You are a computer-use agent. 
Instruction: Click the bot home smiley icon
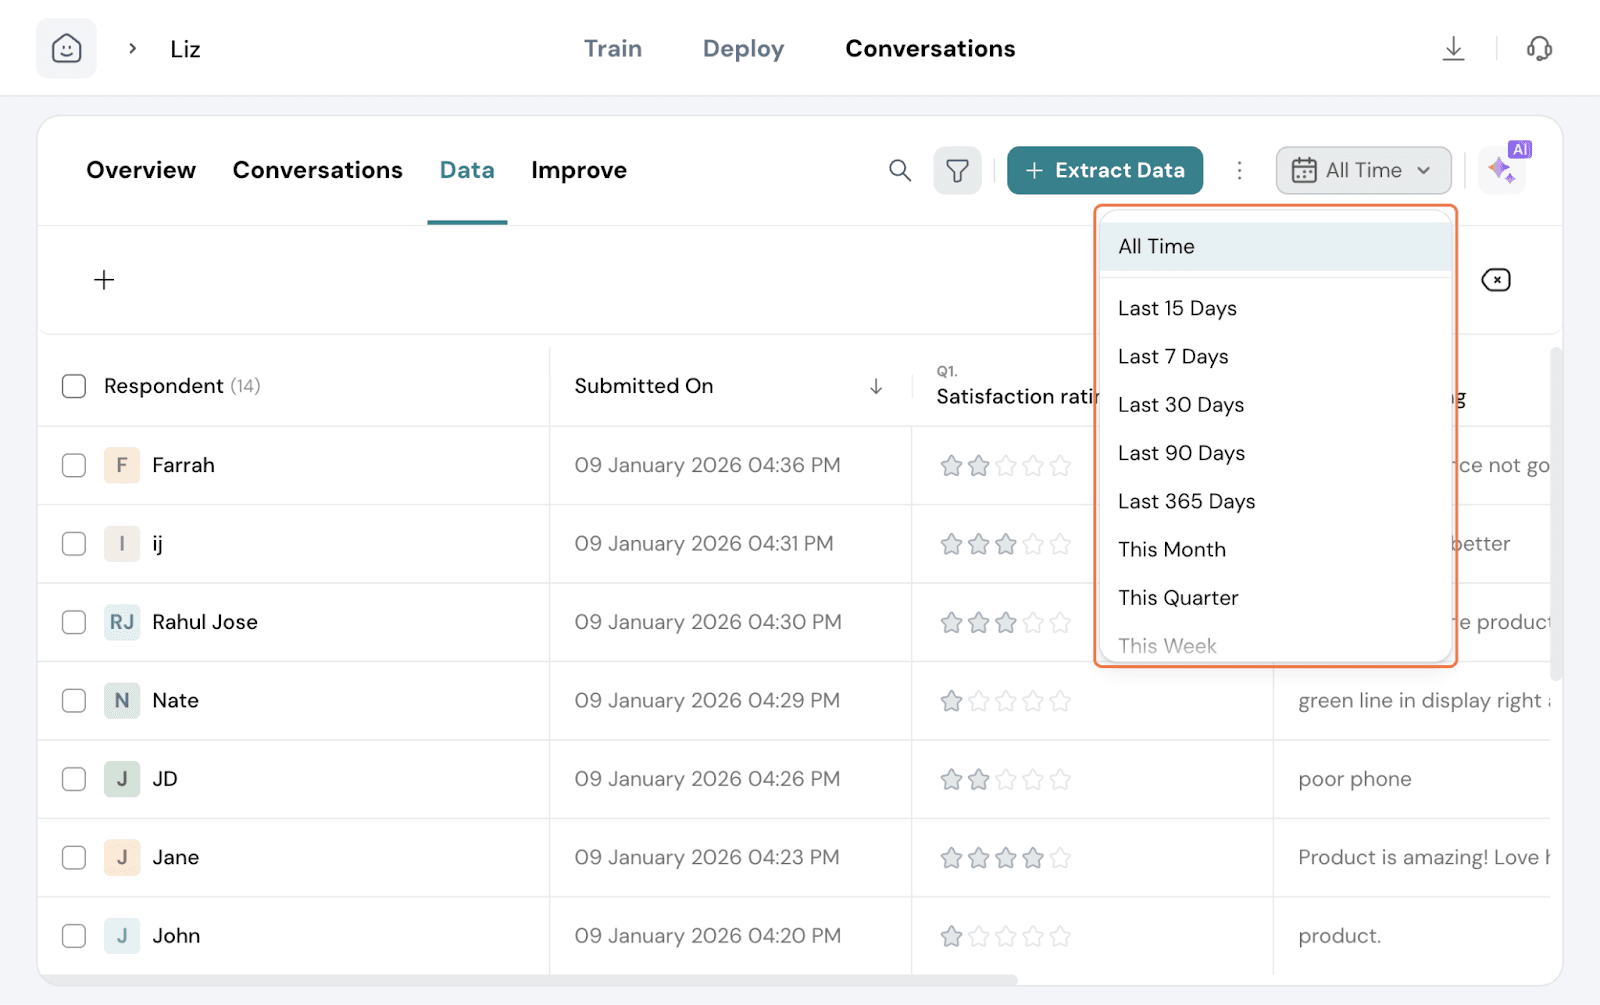click(66, 48)
